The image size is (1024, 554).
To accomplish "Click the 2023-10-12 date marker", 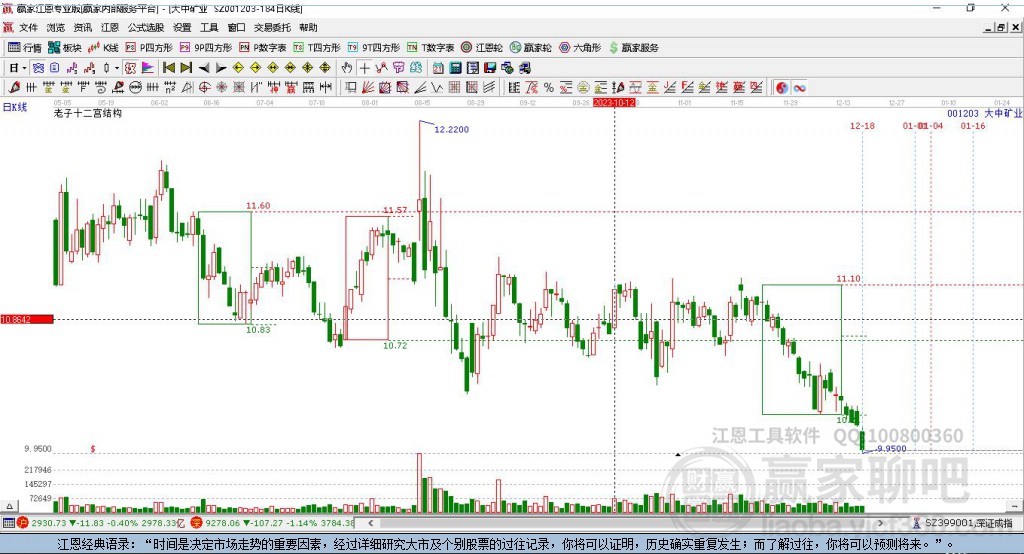I will coord(614,103).
